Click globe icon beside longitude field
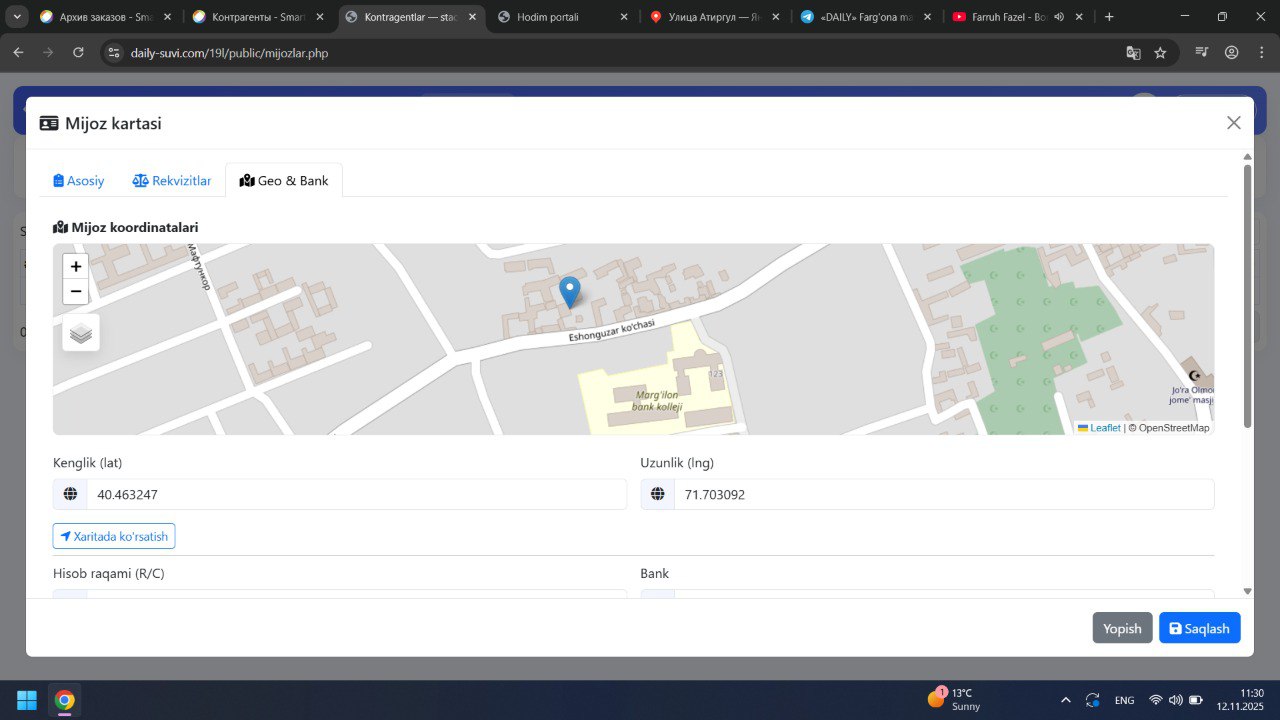Screen dimensions: 1280x720 [658, 494]
